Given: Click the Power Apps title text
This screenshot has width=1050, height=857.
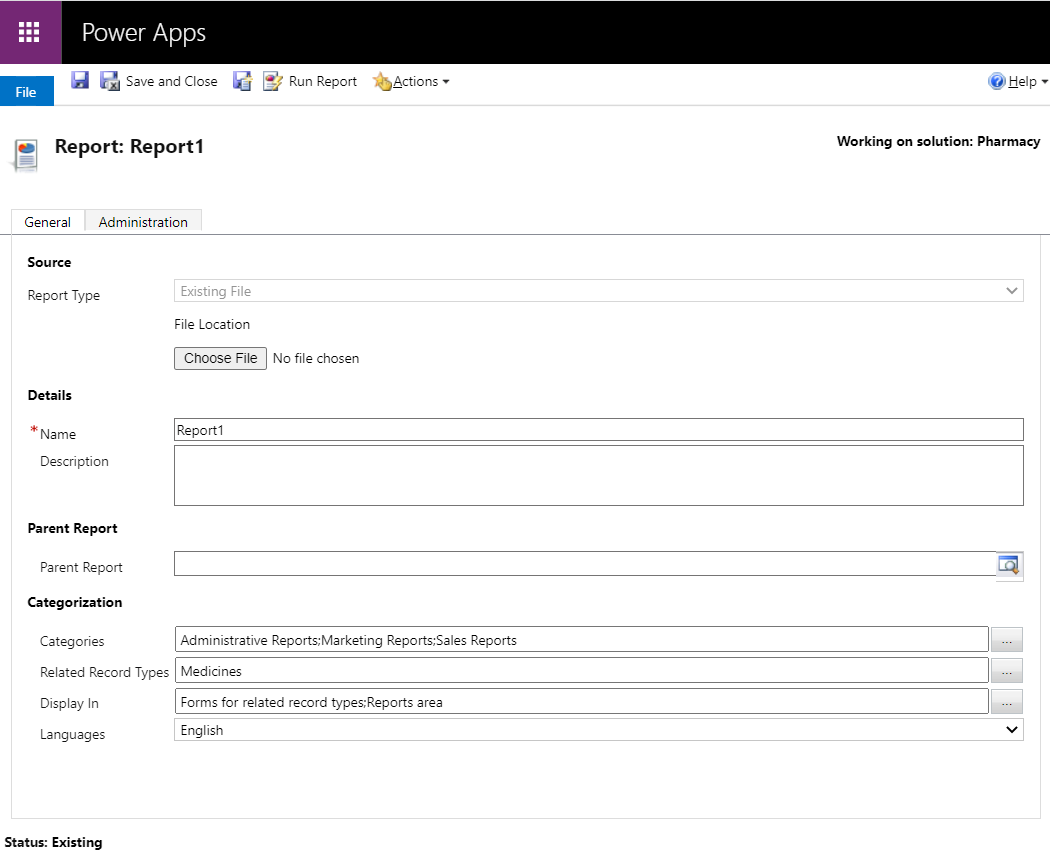Looking at the screenshot, I should pyautogui.click(x=143, y=33).
